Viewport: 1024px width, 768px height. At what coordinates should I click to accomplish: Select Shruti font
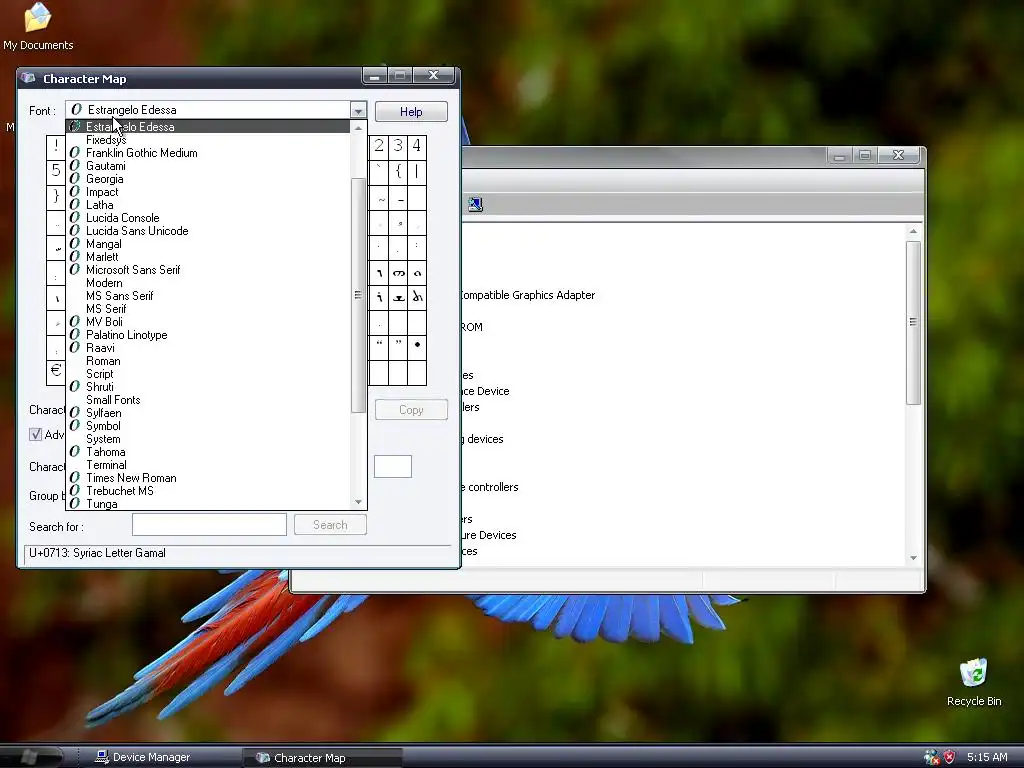208,387
